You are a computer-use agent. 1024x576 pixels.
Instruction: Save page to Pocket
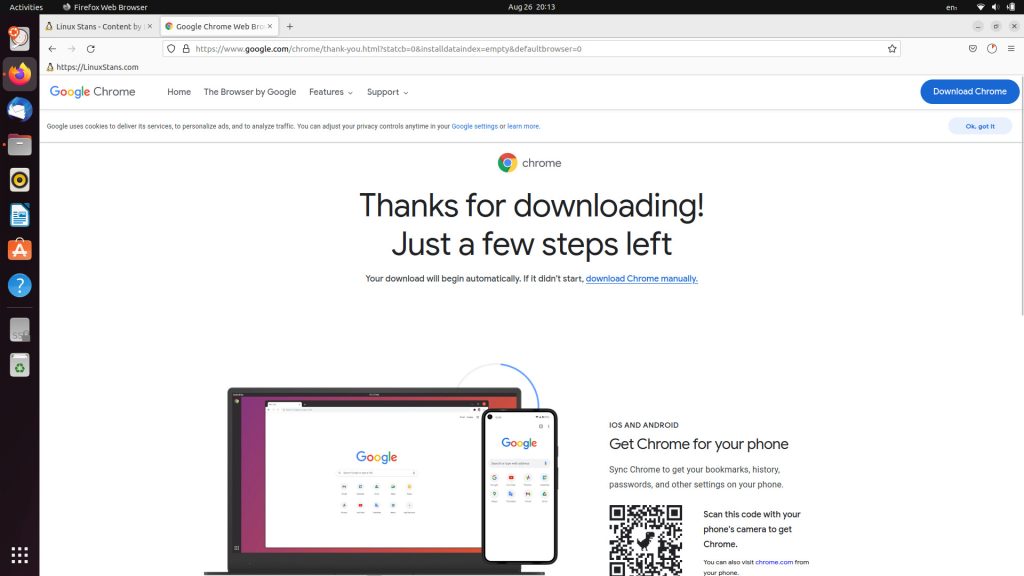click(972, 49)
